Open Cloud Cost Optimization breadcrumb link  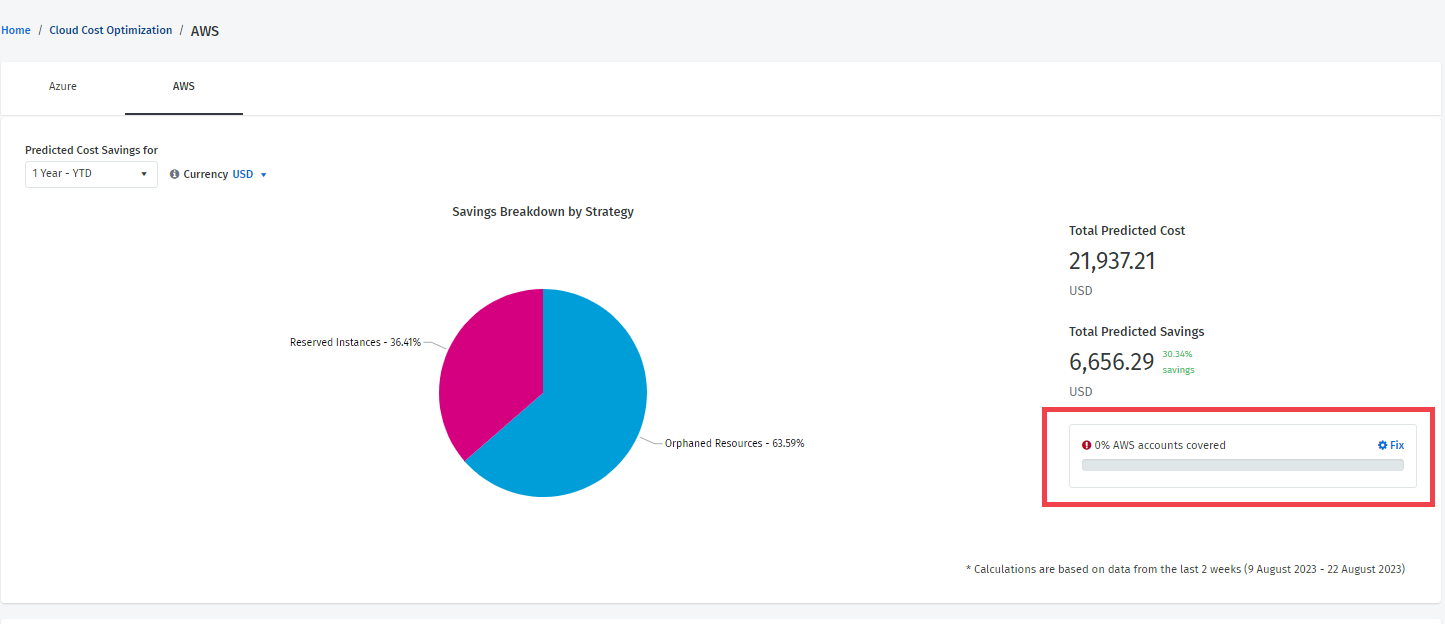coord(111,31)
